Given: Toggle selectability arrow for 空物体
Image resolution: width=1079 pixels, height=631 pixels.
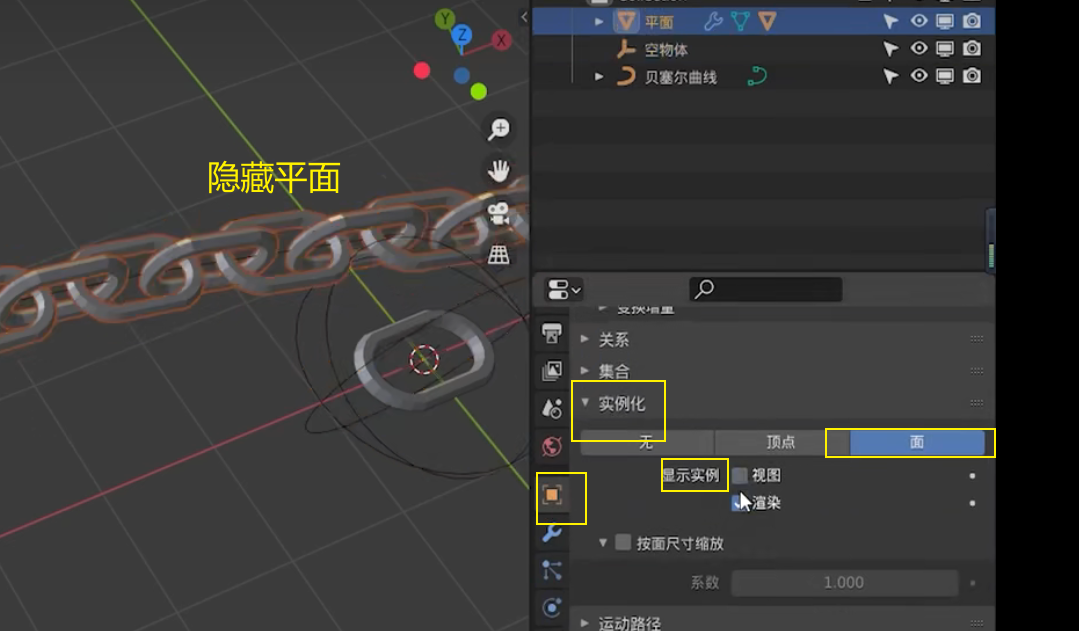Looking at the screenshot, I should pos(890,49).
